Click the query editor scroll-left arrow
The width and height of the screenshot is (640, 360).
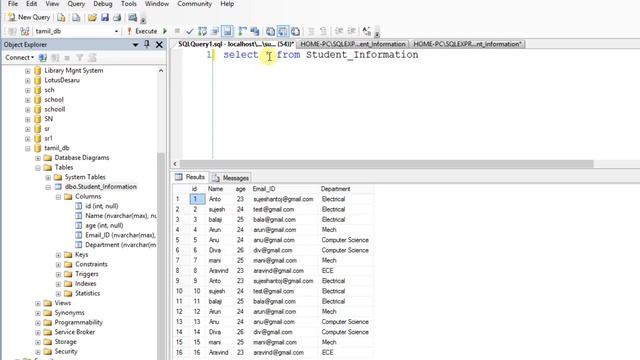(x=175, y=164)
